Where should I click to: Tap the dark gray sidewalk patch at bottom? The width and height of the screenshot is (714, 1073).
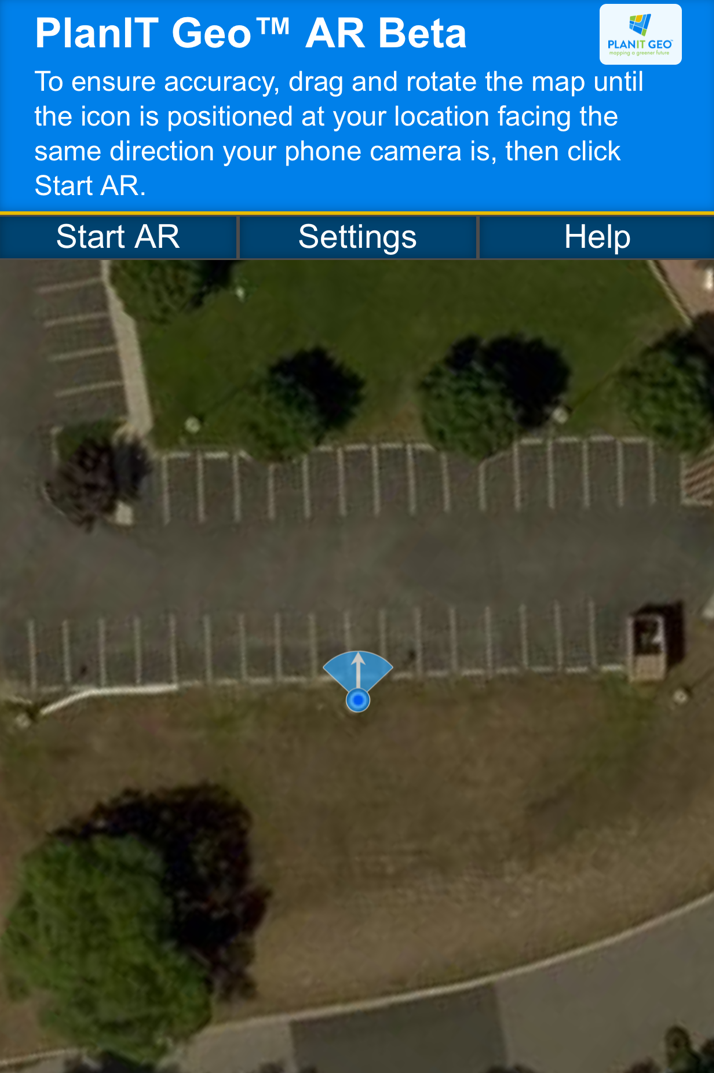click(x=399, y=1032)
